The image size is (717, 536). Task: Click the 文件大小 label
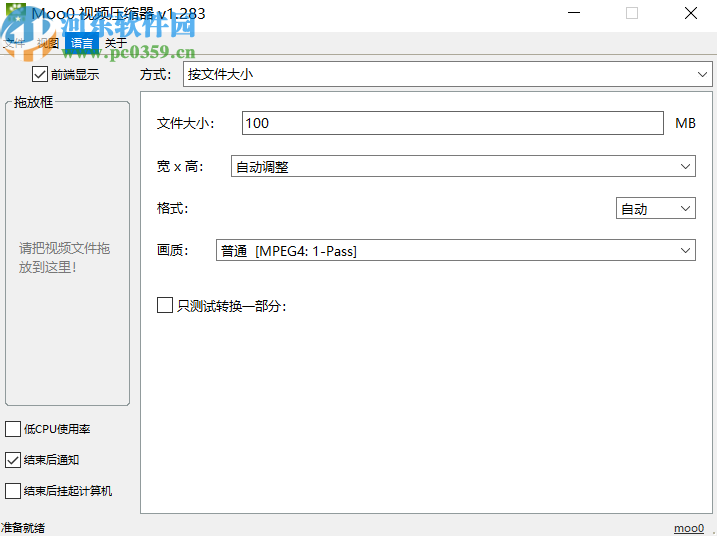(185, 123)
